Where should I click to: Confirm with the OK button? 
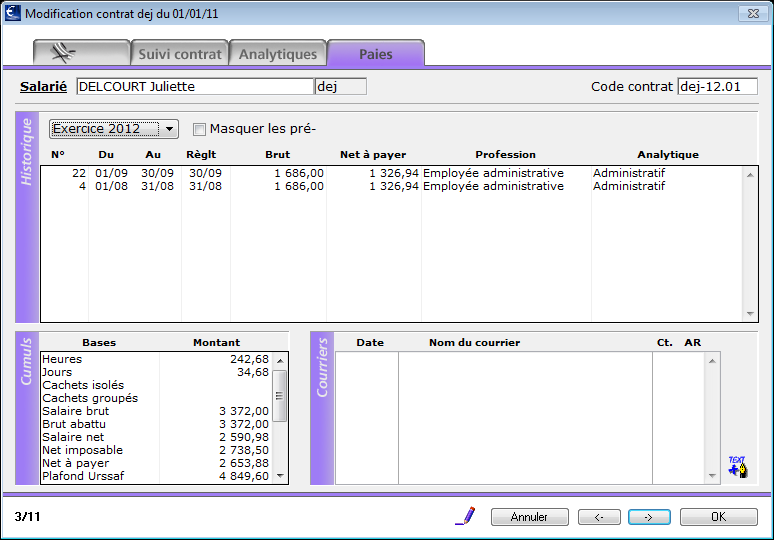[x=719, y=517]
